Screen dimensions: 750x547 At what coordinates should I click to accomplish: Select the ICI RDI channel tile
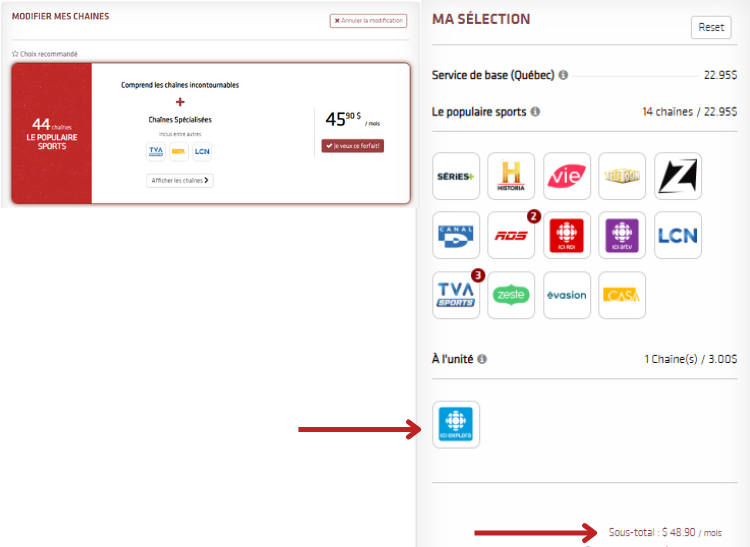(567, 236)
